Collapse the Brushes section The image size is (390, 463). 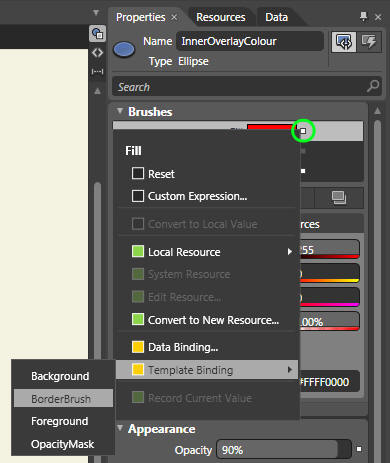pos(119,111)
